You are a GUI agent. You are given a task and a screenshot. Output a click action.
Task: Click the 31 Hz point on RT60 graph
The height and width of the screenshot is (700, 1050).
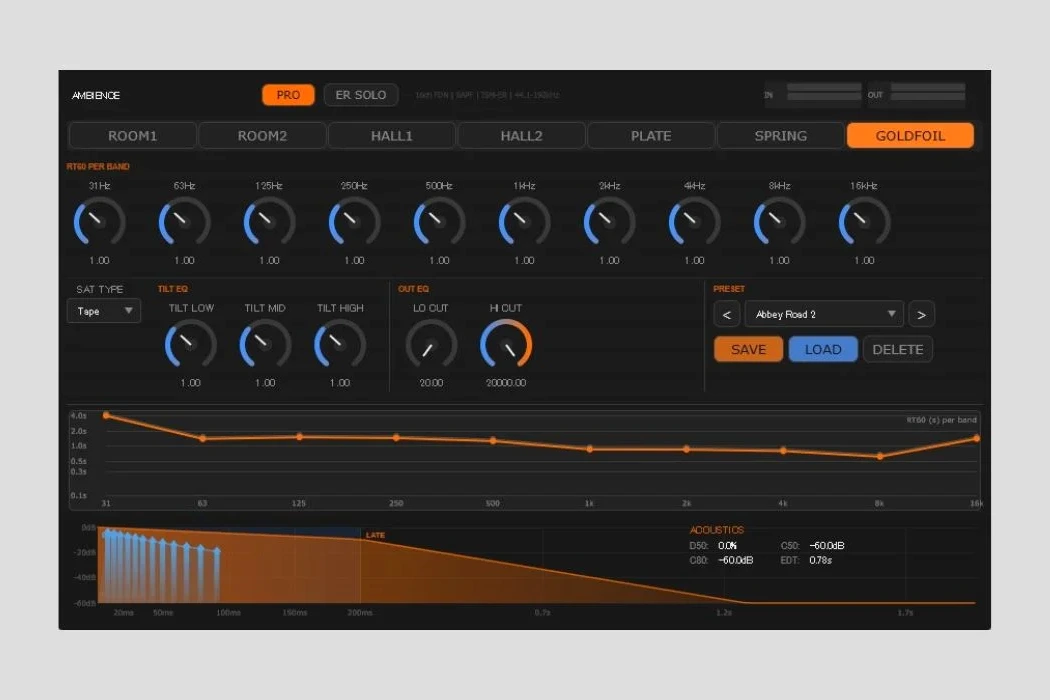coord(106,416)
